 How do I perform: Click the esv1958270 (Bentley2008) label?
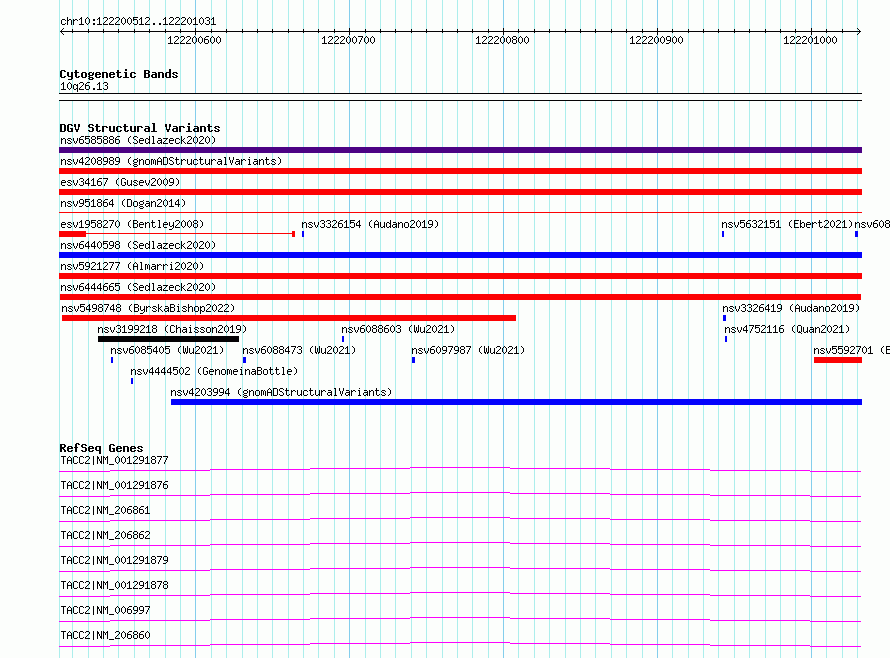132,224
